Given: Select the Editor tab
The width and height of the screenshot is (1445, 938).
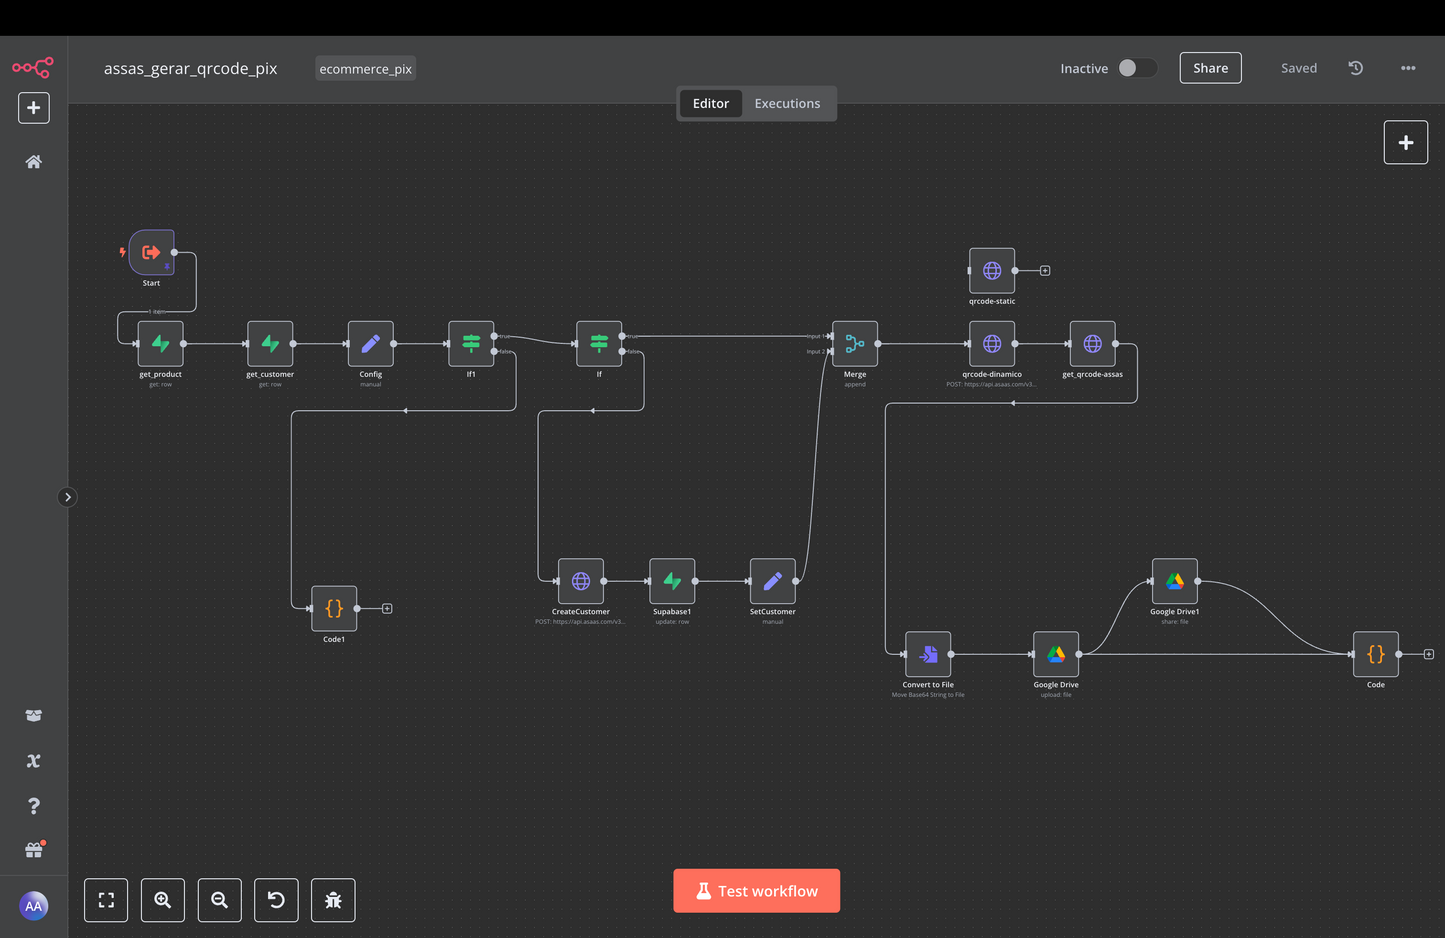Looking at the screenshot, I should (x=711, y=104).
